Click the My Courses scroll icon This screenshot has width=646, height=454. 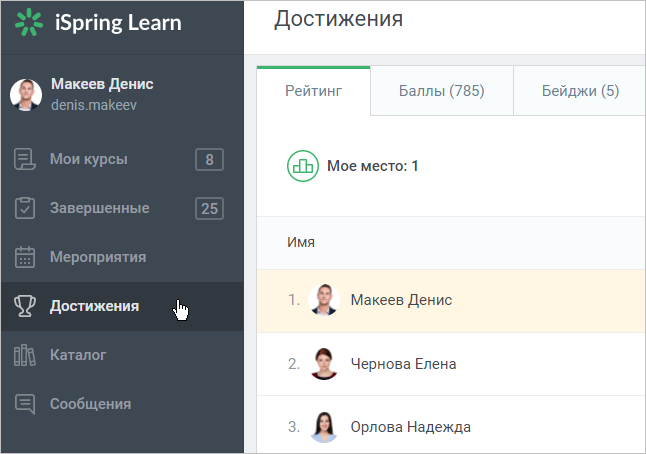click(x=25, y=159)
